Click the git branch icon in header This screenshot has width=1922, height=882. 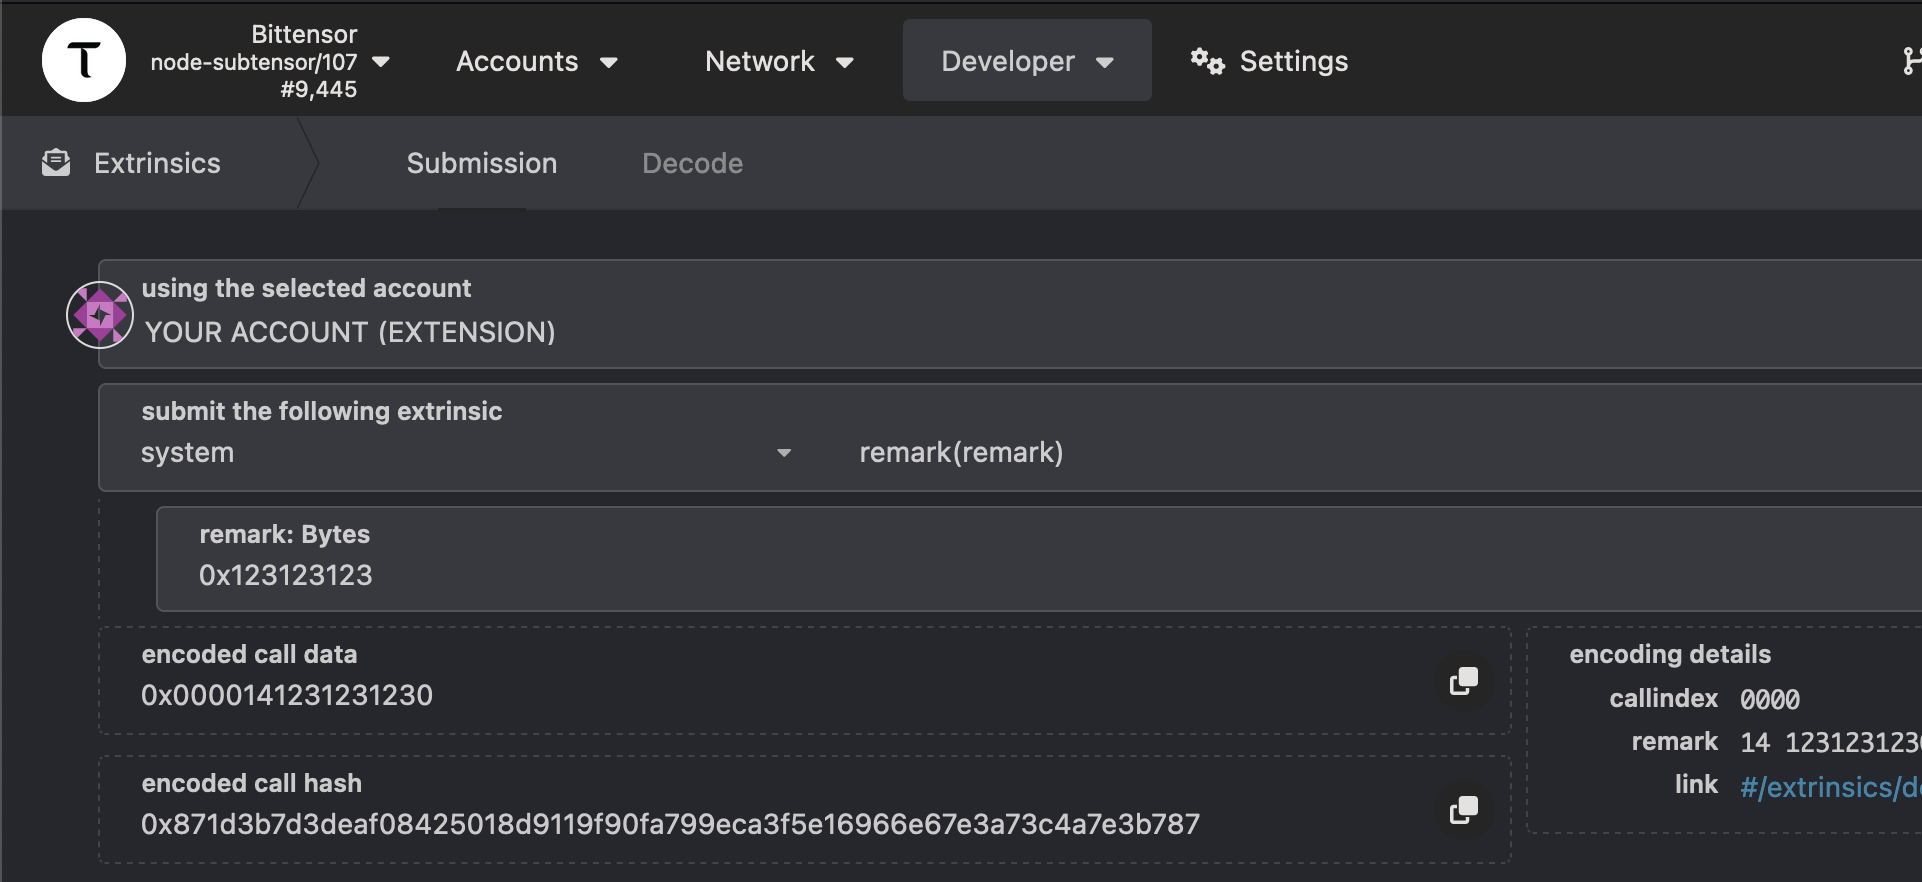coord(1911,61)
